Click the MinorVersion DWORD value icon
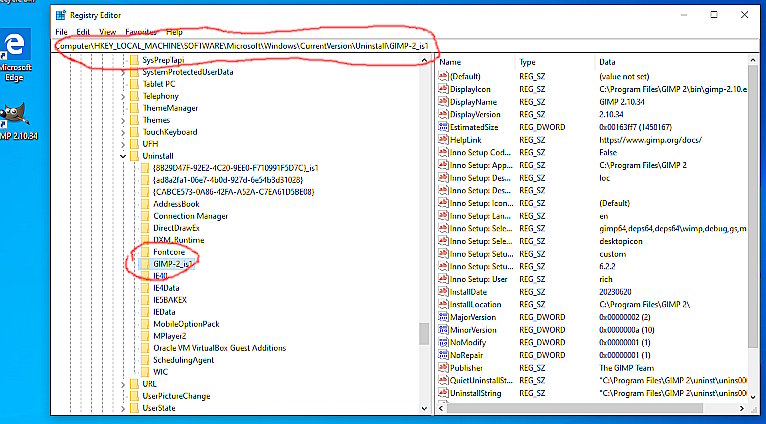766x424 pixels. point(443,330)
